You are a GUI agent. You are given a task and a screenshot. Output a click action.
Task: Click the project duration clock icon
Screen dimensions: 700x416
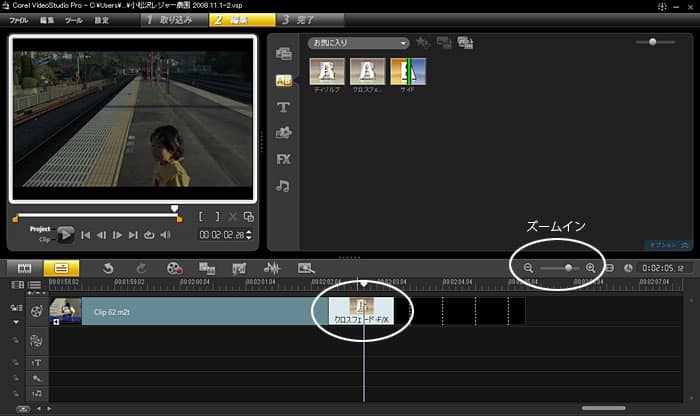coord(628,268)
